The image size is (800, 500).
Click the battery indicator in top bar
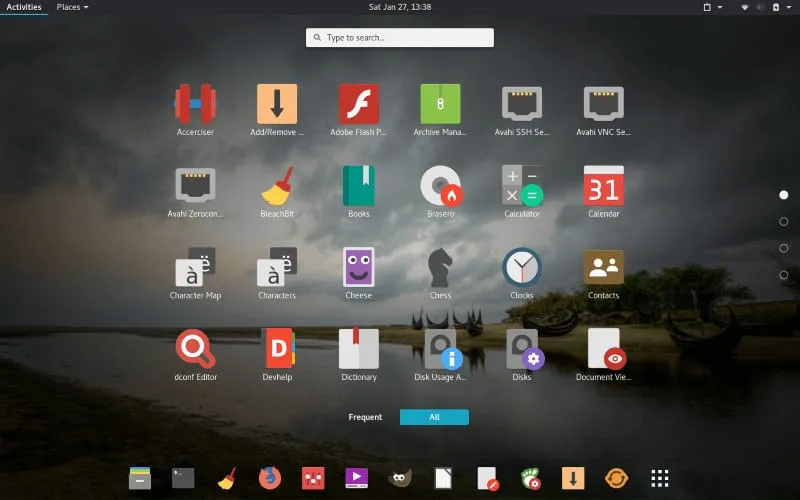(x=776, y=7)
